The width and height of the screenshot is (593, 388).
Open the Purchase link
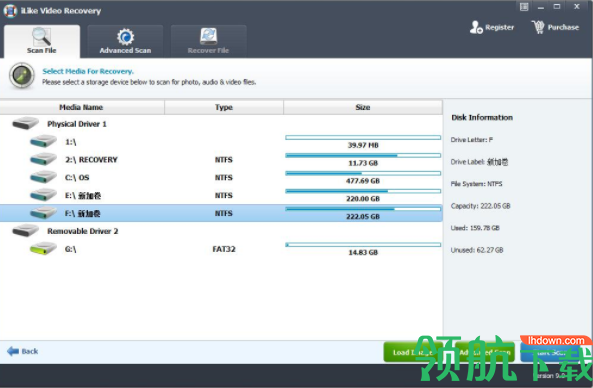[x=563, y=27]
